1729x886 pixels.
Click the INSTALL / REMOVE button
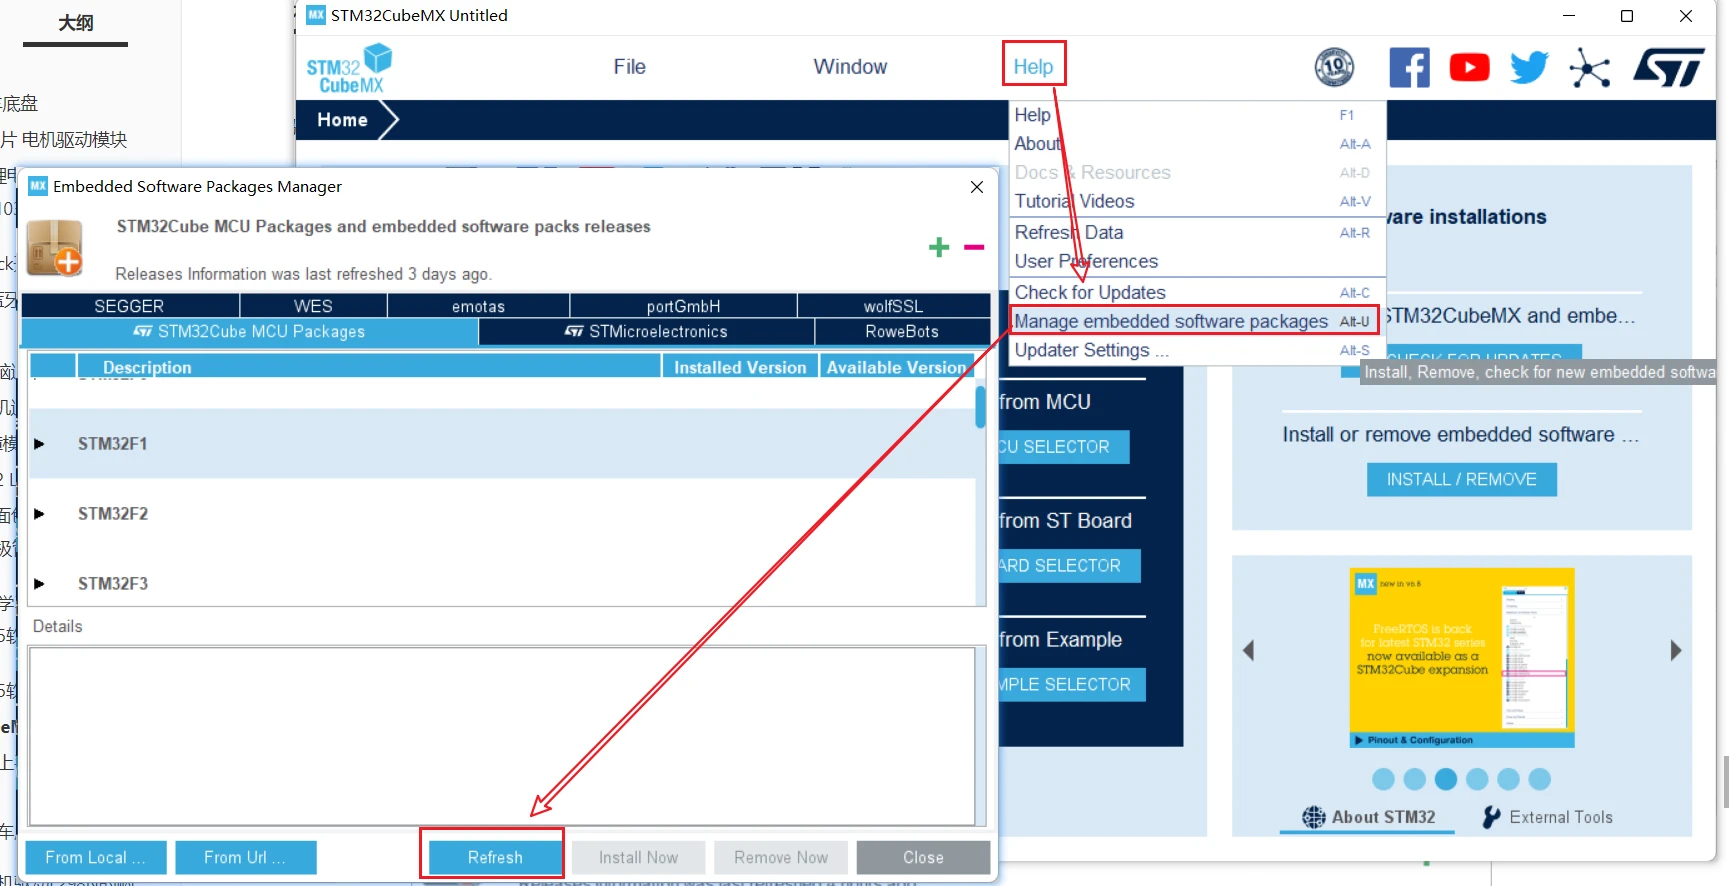(1461, 480)
